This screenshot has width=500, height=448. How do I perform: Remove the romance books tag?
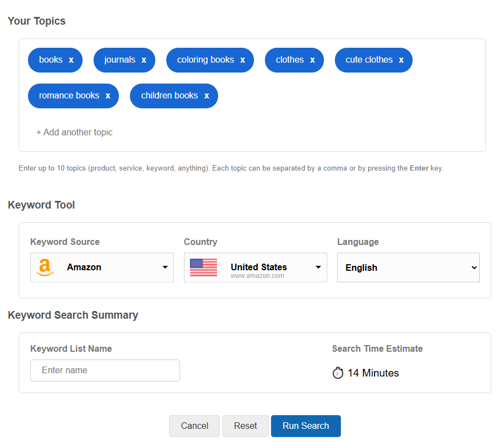pos(108,96)
